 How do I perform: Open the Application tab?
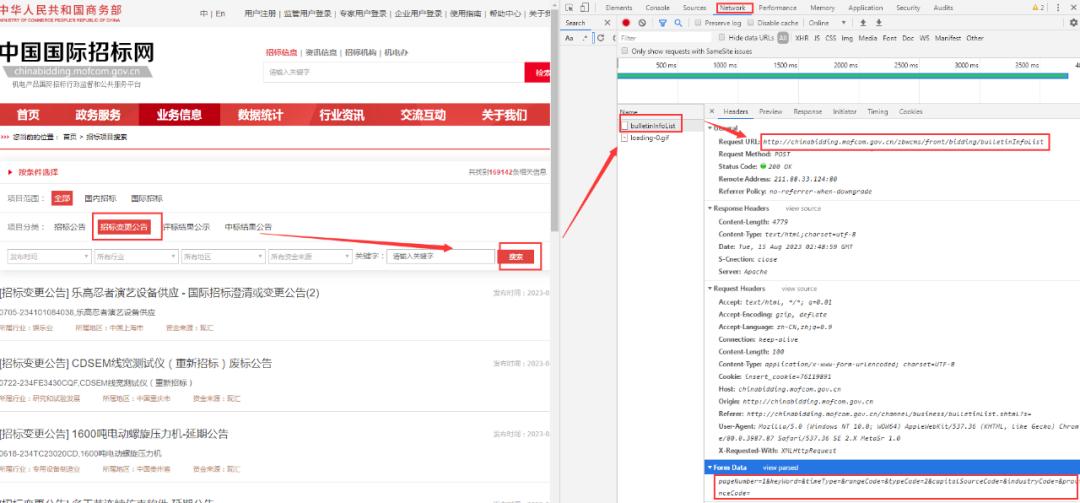click(x=866, y=8)
